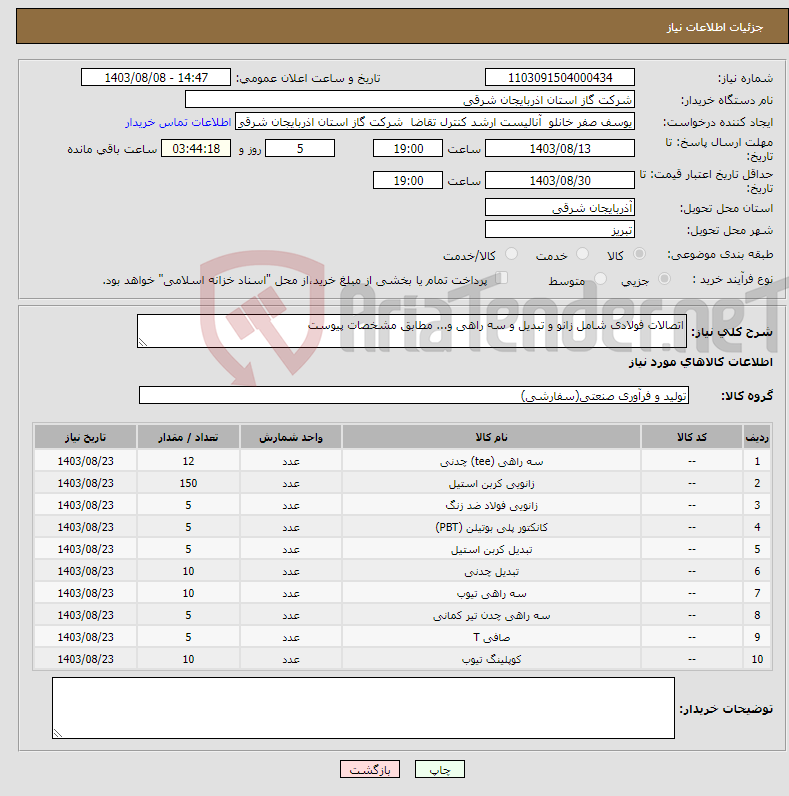Click the remaining days field showing 5
Viewport: 789px width, 796px height.
(300, 149)
